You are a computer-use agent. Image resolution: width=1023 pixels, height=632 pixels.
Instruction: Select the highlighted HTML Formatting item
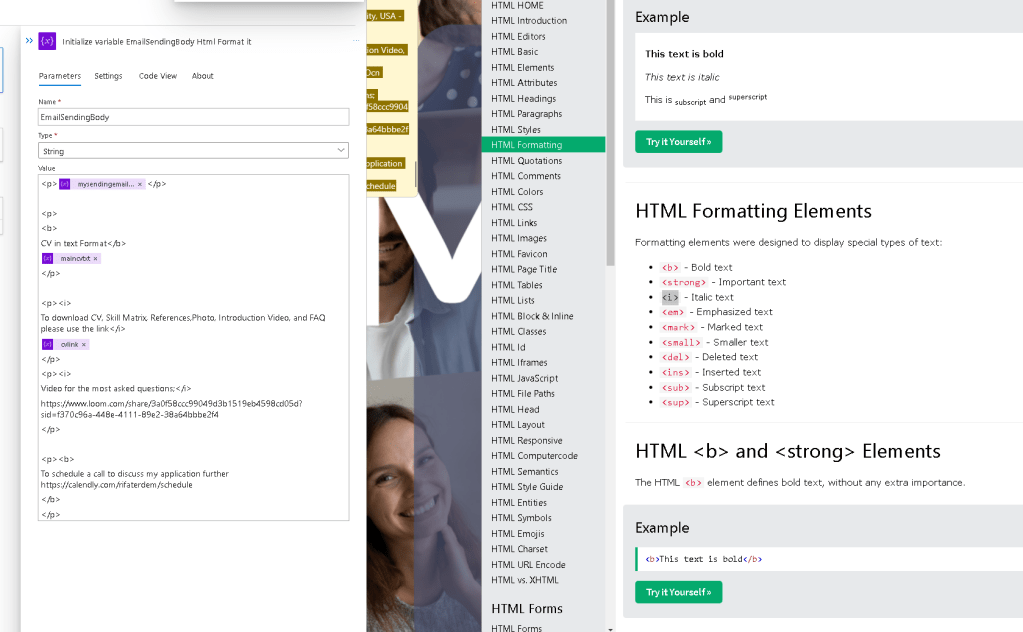coord(543,145)
